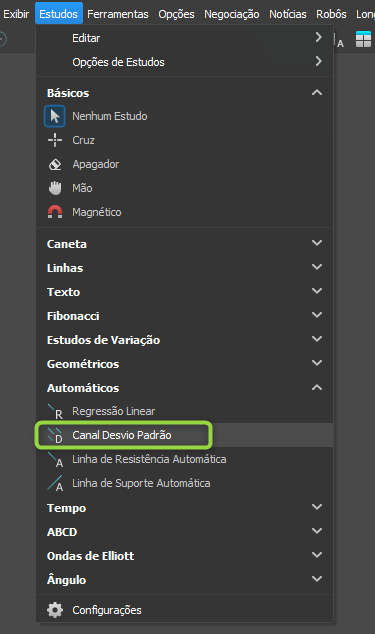Expand the Texto section chevron
This screenshot has width=375, height=634.
(317, 291)
